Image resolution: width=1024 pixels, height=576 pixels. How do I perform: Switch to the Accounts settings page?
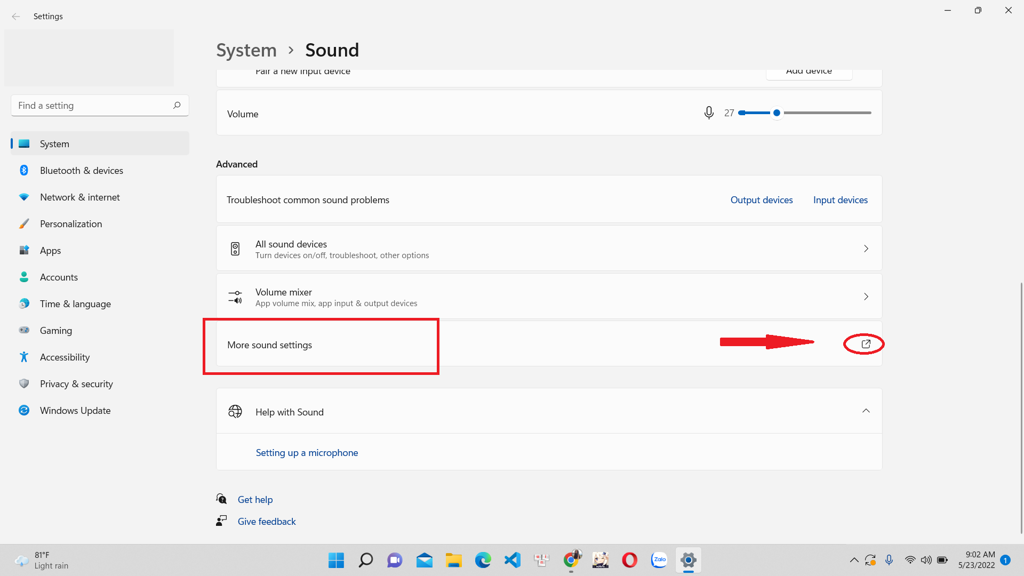100,278
